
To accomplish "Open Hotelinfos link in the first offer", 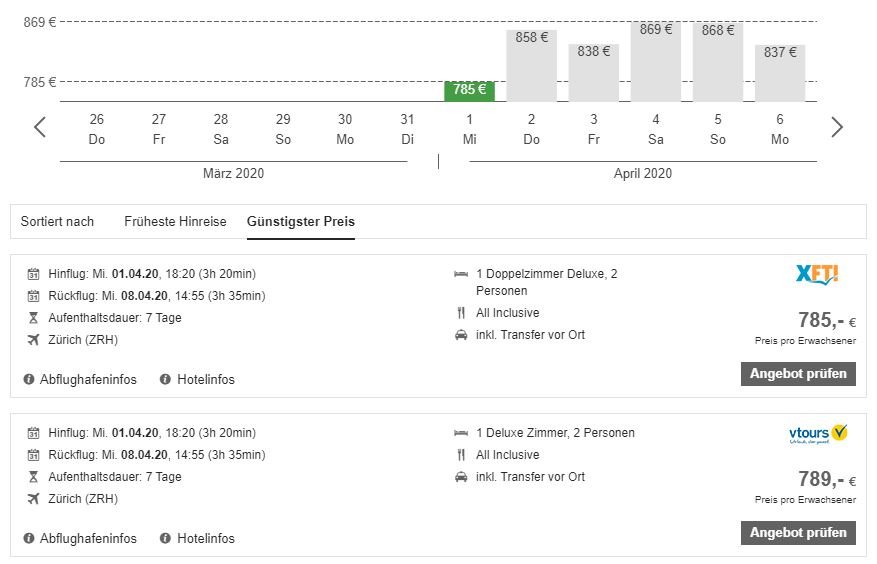I will click(205, 379).
